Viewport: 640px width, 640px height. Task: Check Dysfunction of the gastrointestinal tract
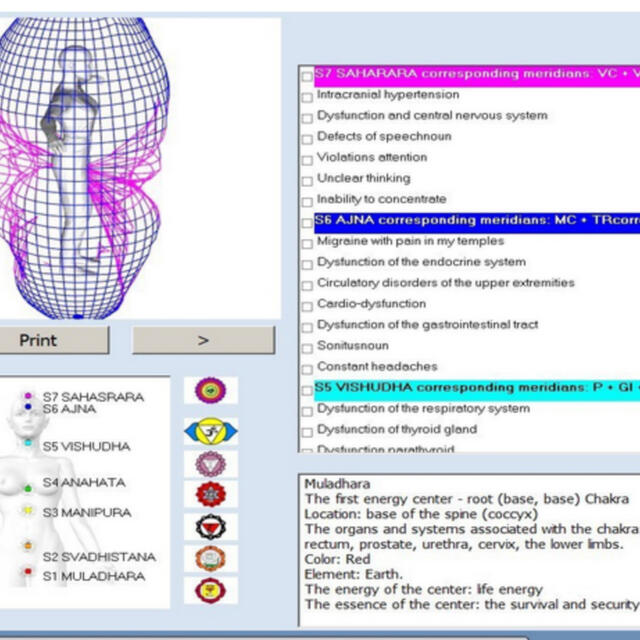(x=307, y=327)
